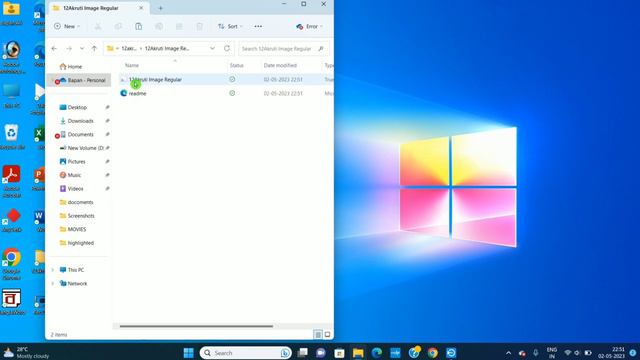The width and height of the screenshot is (640, 360).
Task: Open File Explorer taskbar icon
Action: pyautogui.click(x=358, y=353)
